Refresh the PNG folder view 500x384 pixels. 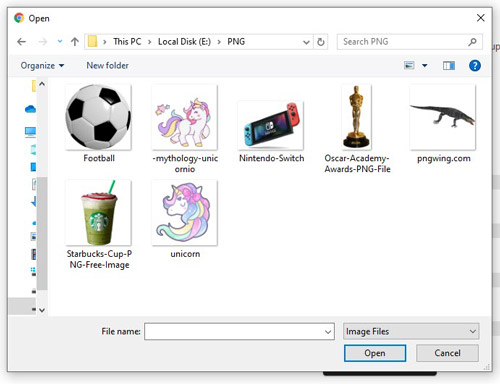(x=321, y=42)
